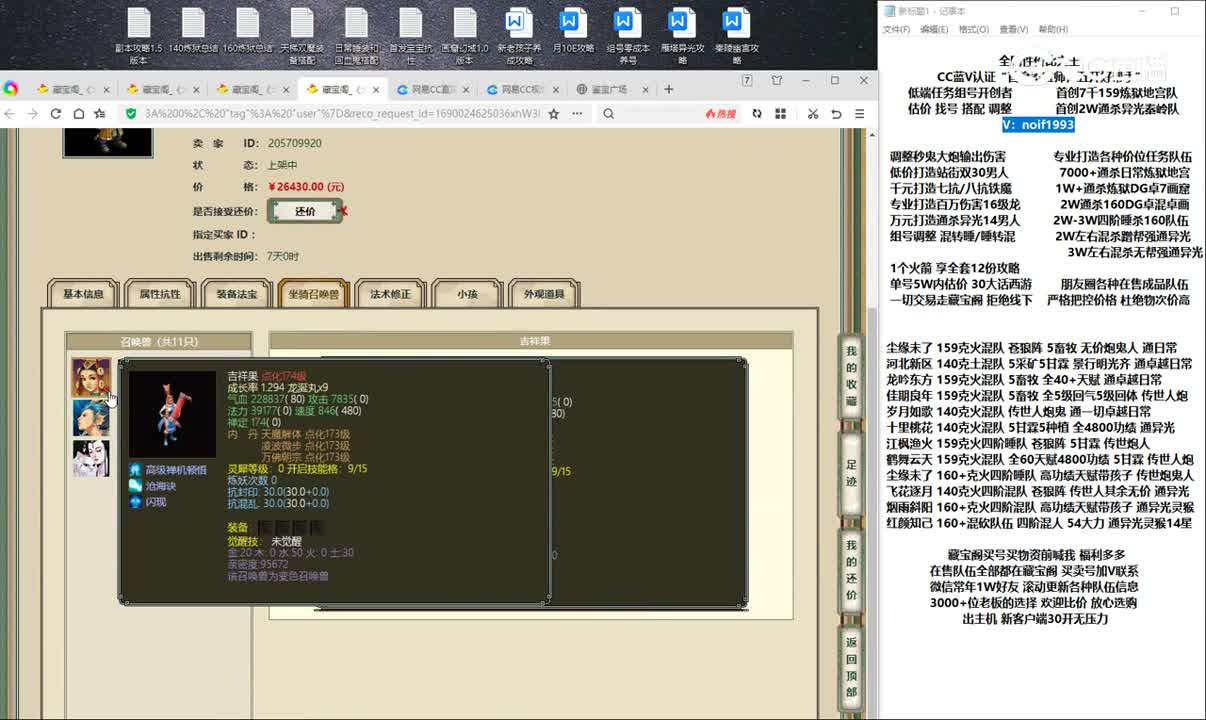Image resolution: width=1206 pixels, height=720 pixels.
Task: Switch to the 鉴宝广场 browser tab
Action: [x=610, y=89]
